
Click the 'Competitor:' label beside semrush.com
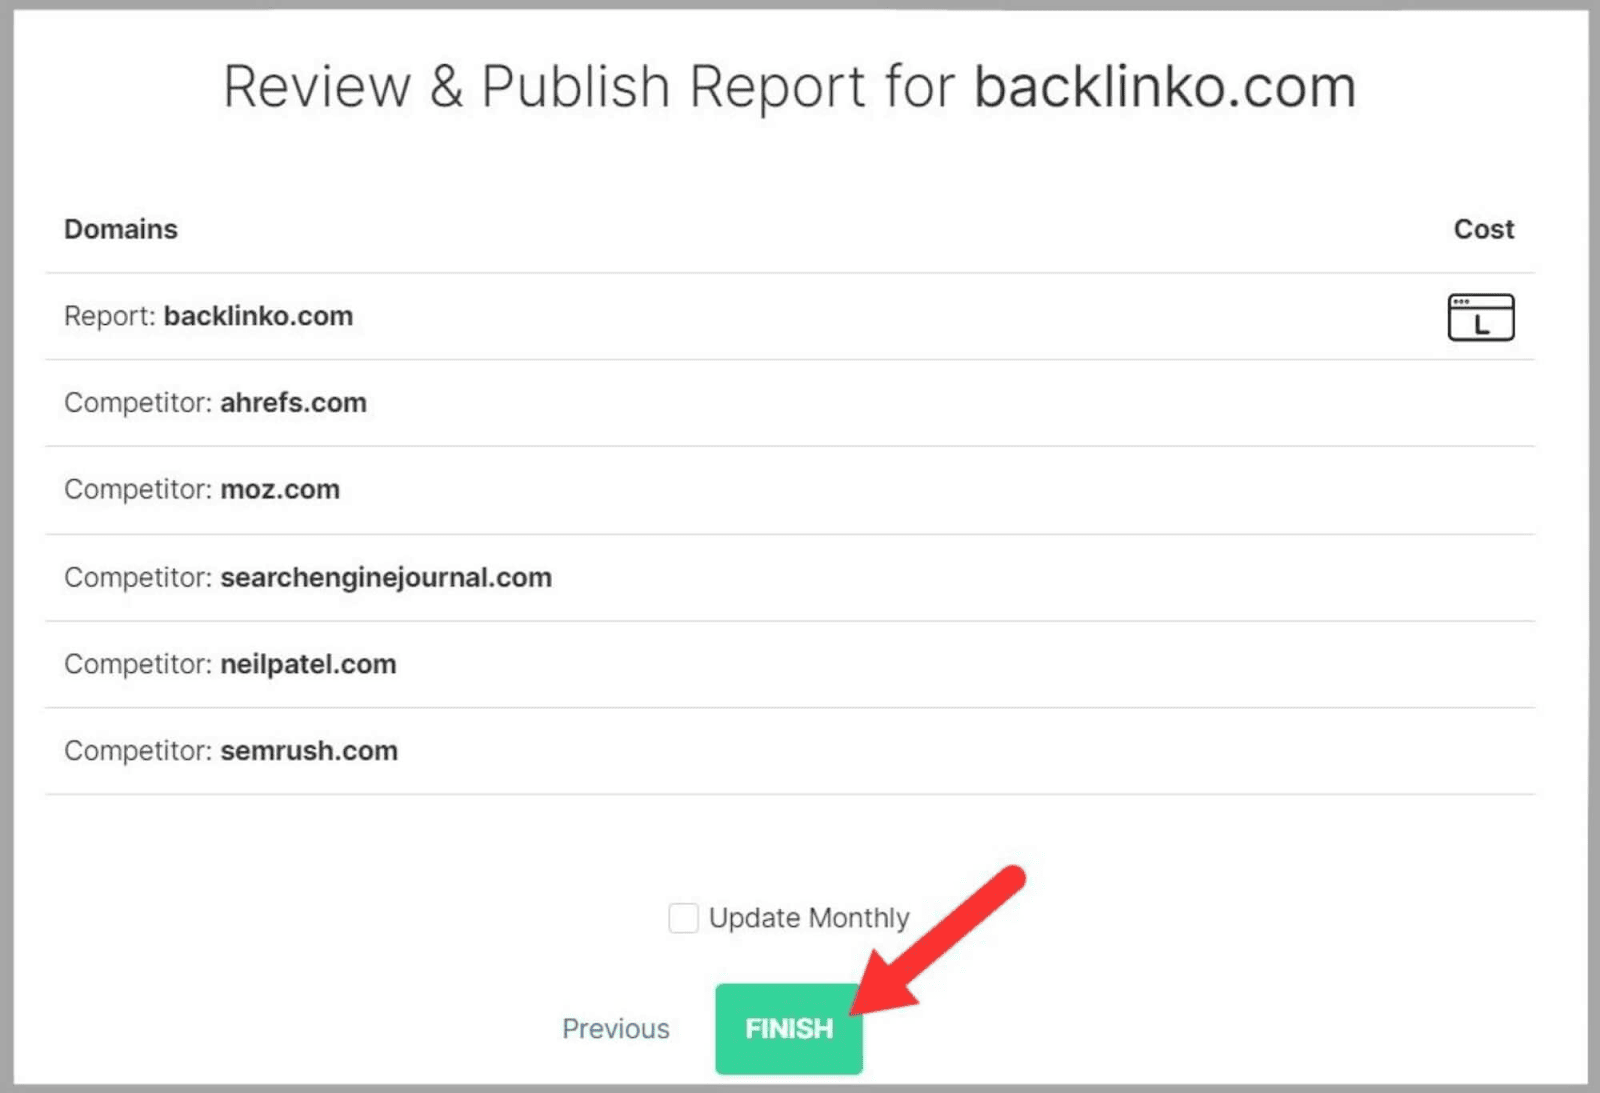tap(138, 751)
